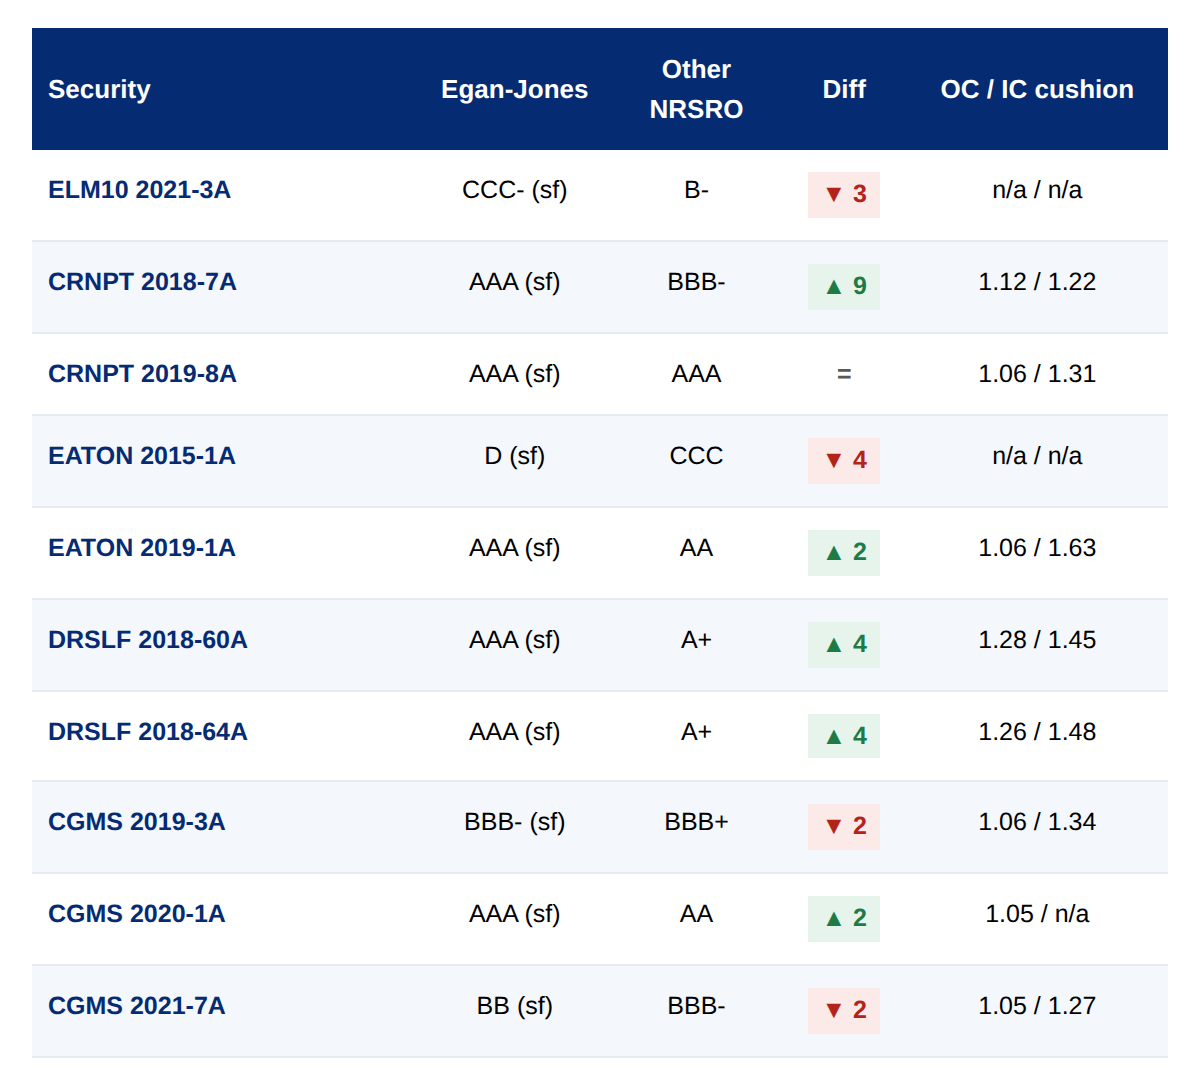The width and height of the screenshot is (1200, 1086).
Task: Select the "1.05 / n/a" cushion value
Action: click(x=1037, y=914)
